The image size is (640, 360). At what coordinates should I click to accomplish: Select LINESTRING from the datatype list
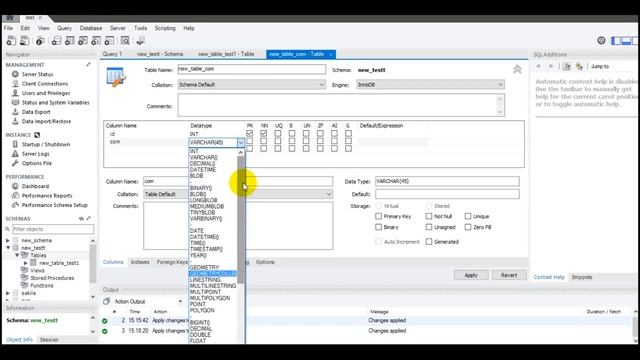(205, 280)
